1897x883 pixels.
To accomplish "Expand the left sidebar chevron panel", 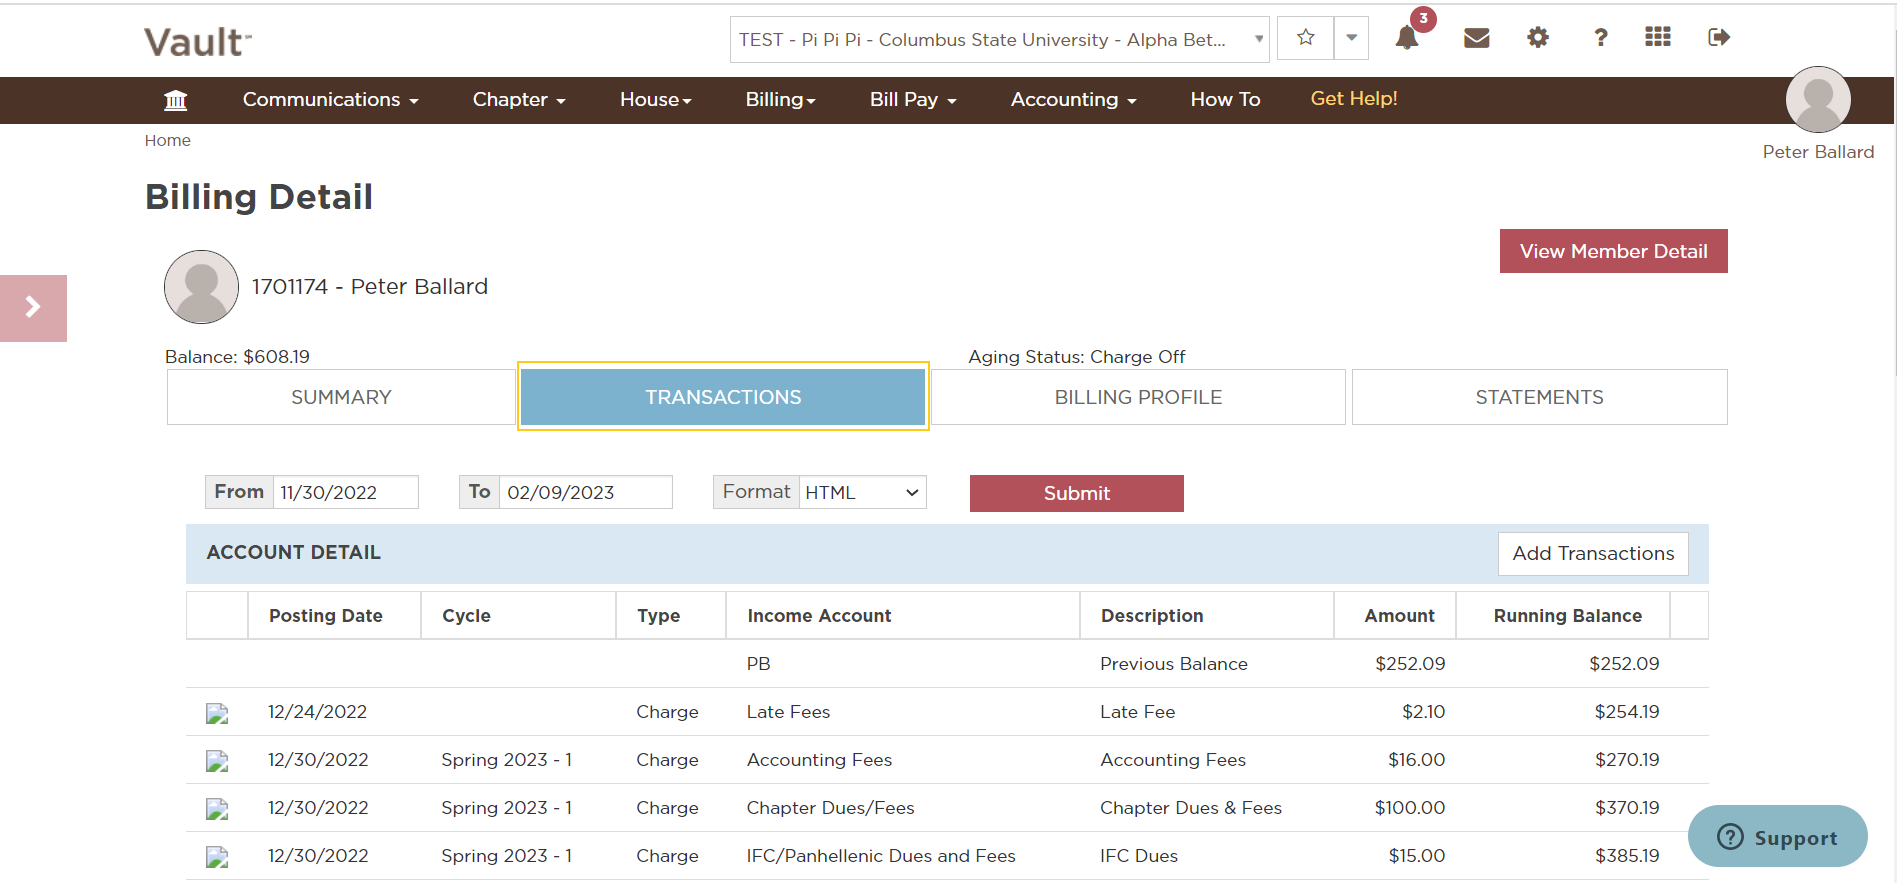I will [x=33, y=308].
